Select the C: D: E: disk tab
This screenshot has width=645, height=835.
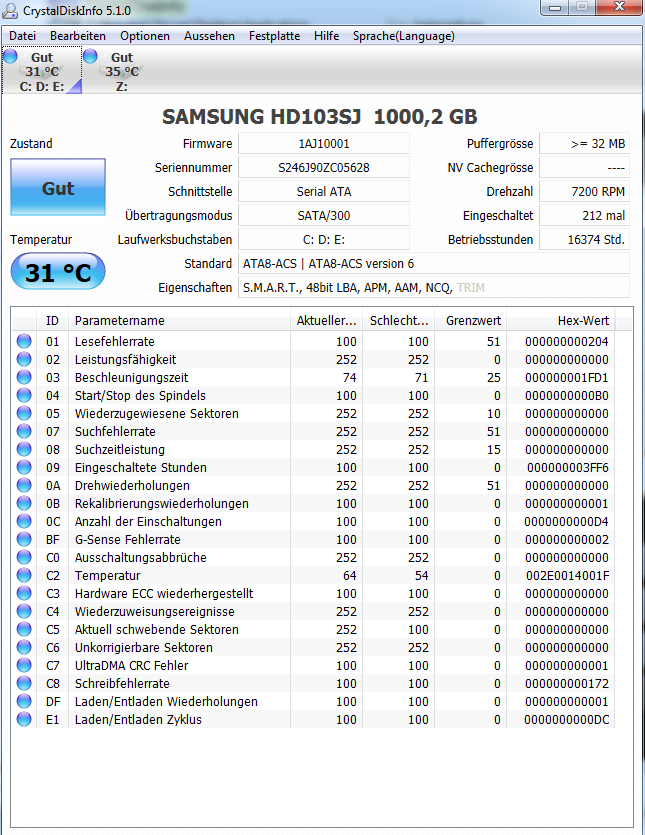pyautogui.click(x=42, y=71)
